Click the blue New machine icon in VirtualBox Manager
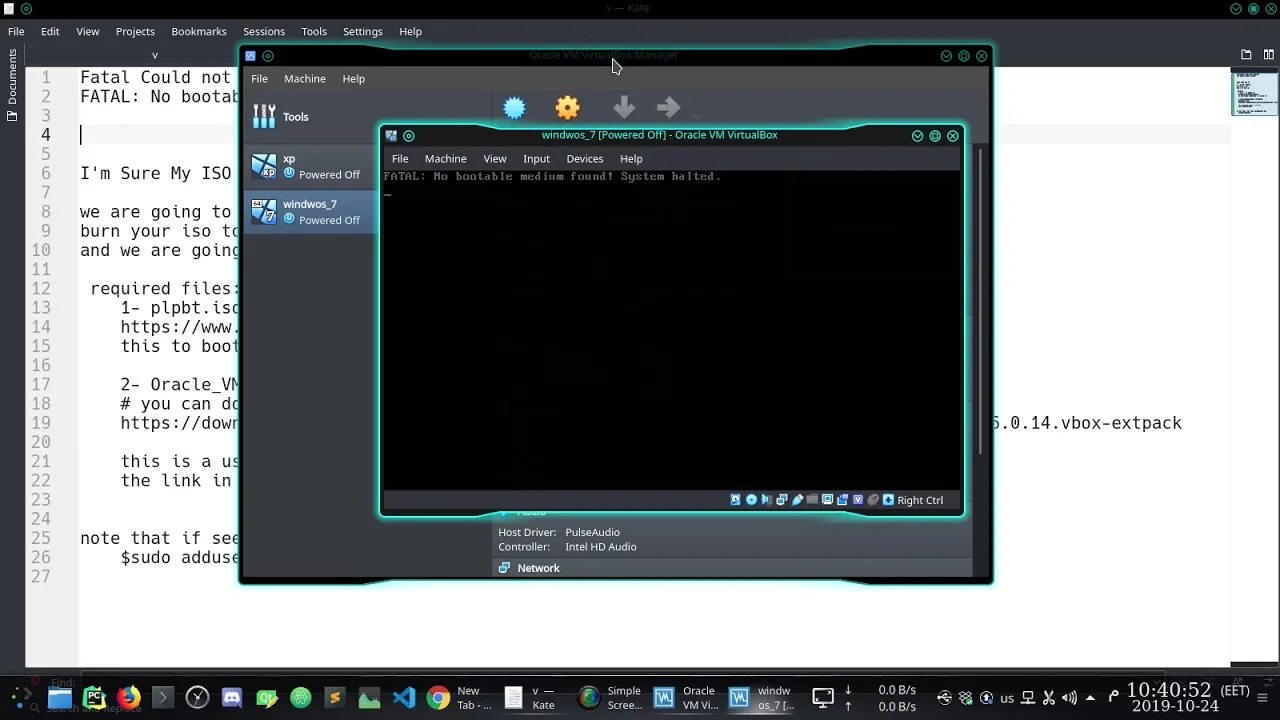This screenshot has width=1280, height=720. [x=514, y=108]
